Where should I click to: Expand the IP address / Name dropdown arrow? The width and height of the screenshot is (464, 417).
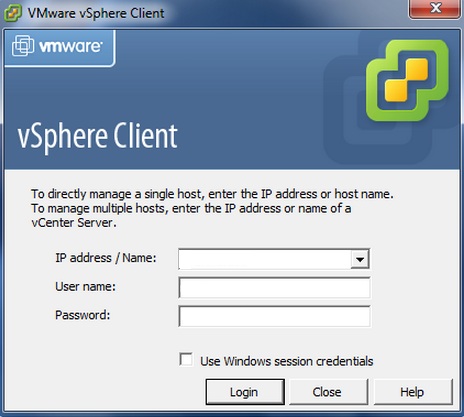pos(360,259)
